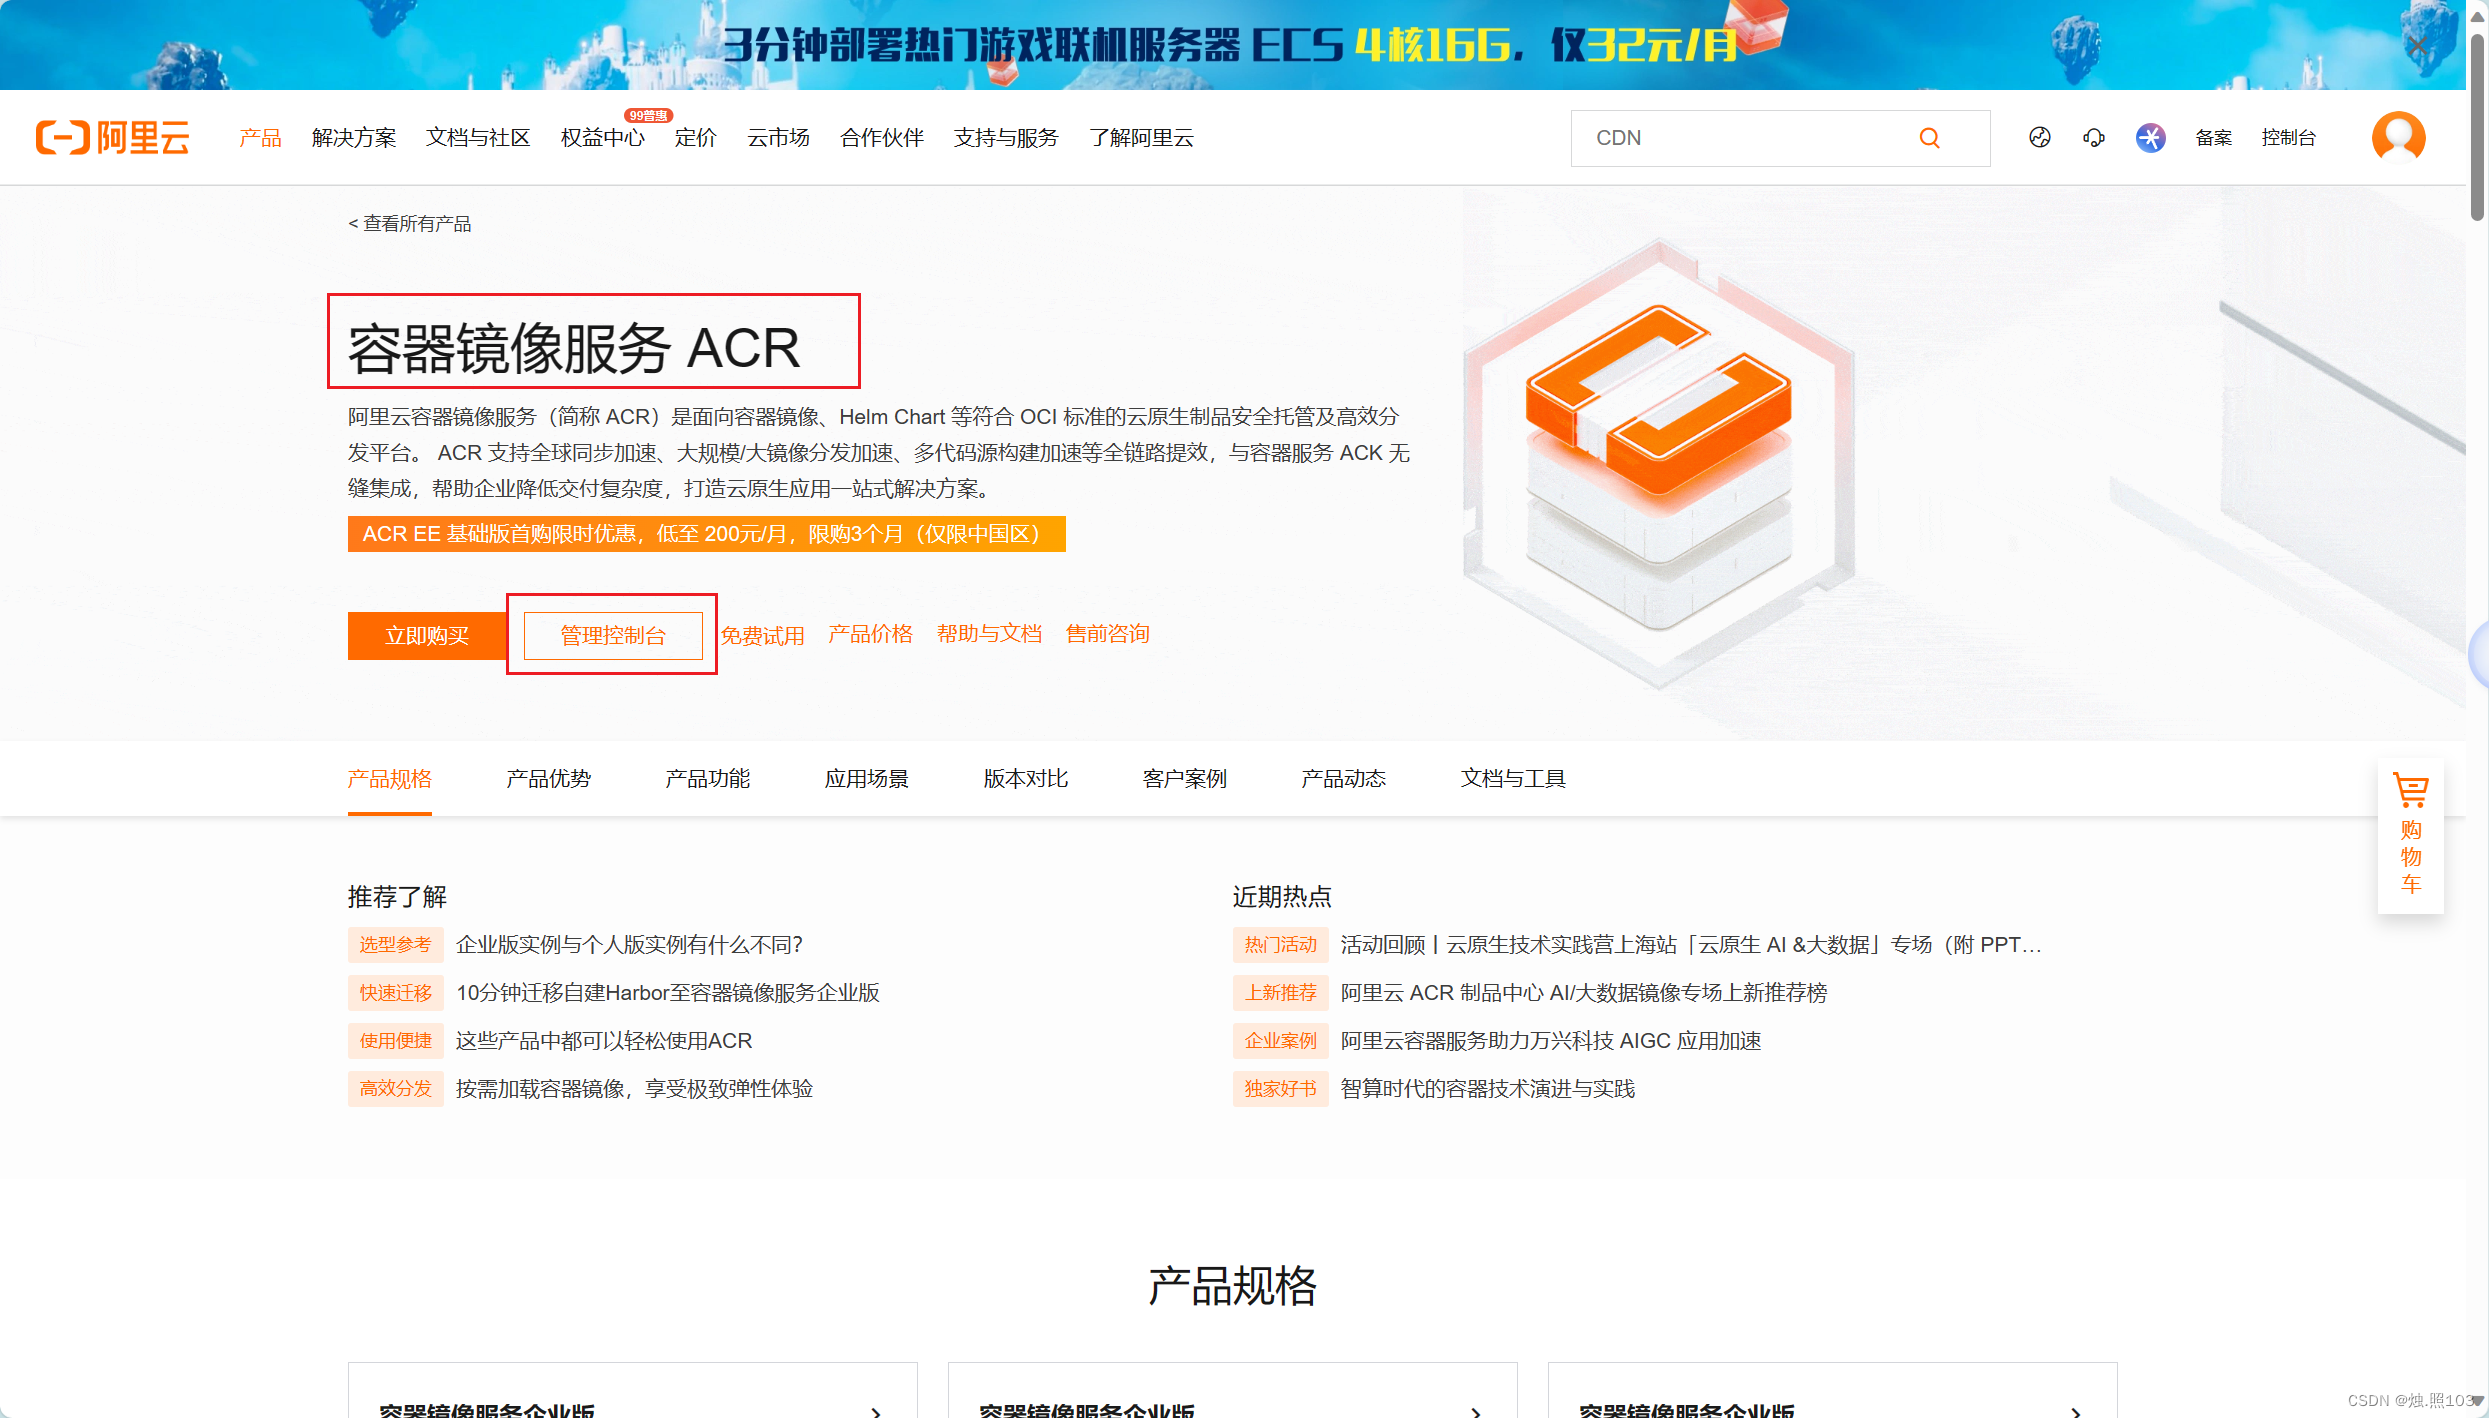
Task: Select the 产品功能 tab
Action: 707,778
